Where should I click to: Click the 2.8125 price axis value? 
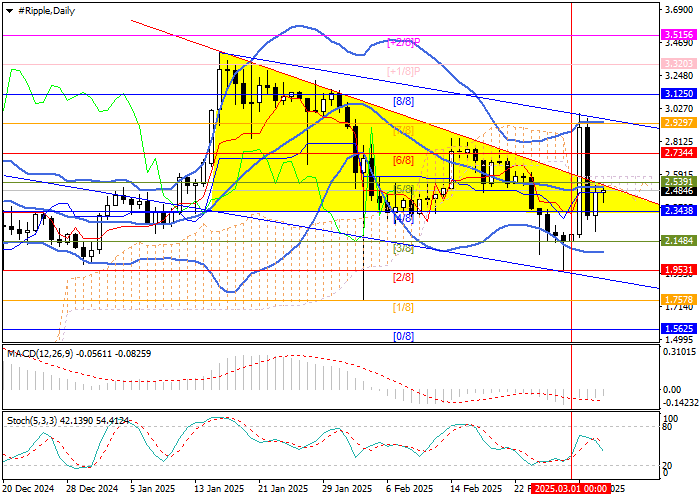(679, 142)
